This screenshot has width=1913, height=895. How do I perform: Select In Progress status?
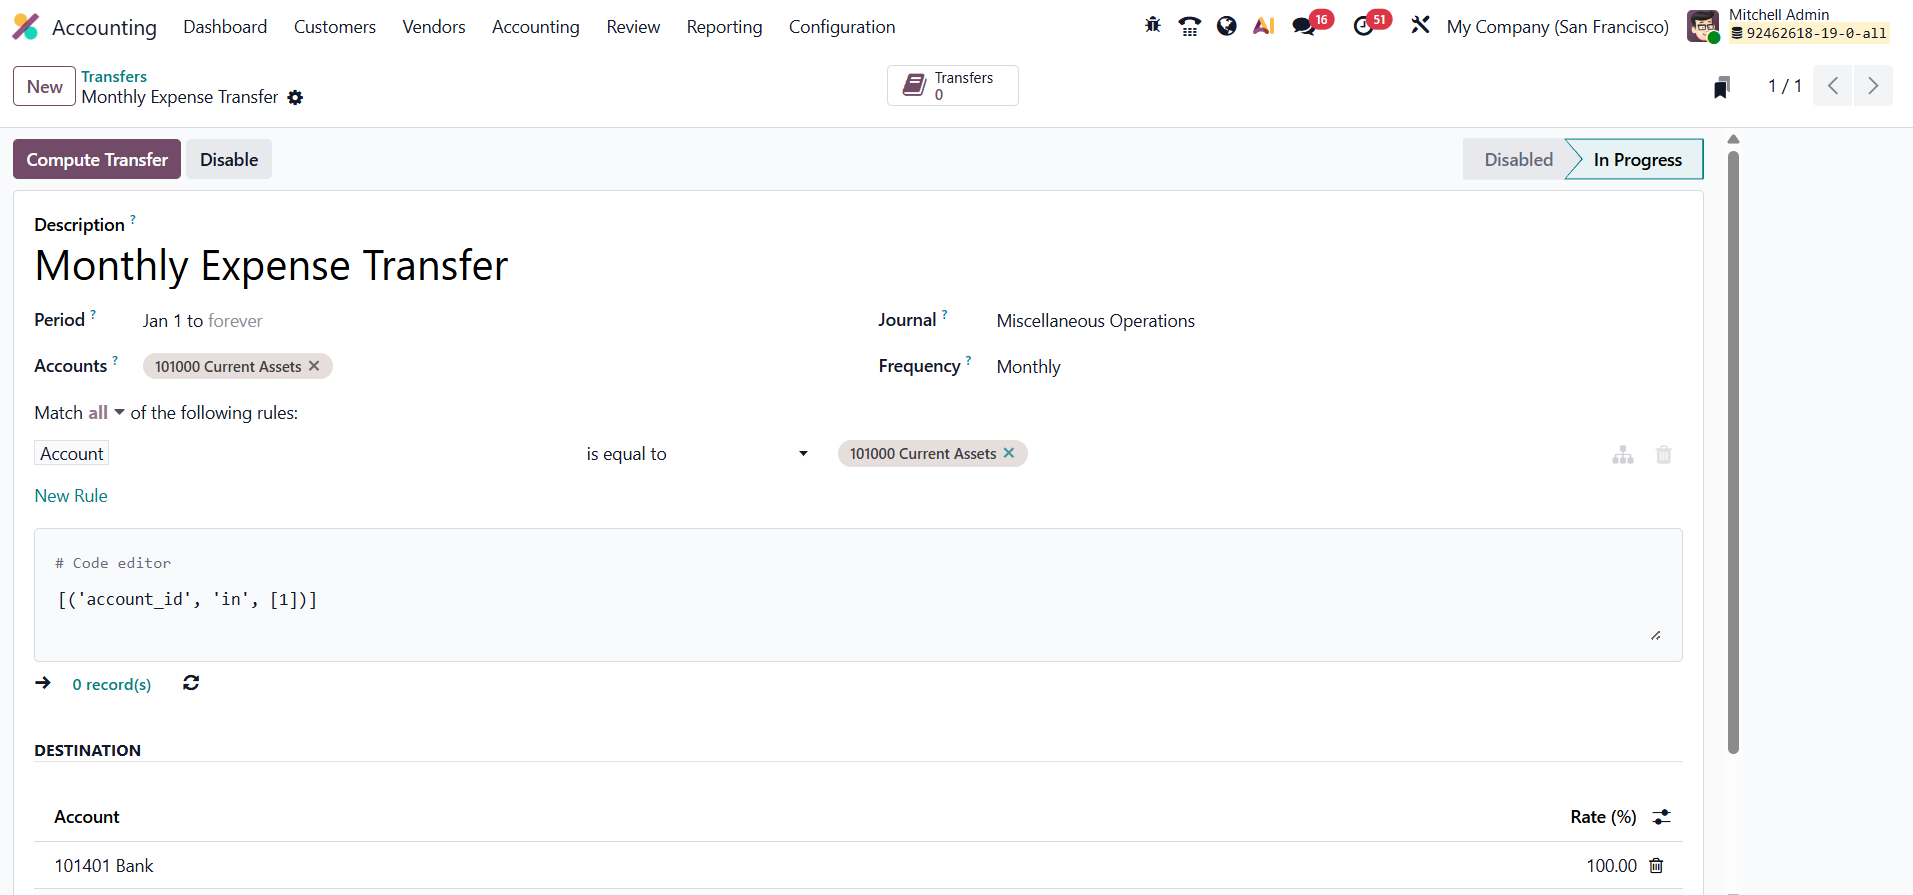1637,160
